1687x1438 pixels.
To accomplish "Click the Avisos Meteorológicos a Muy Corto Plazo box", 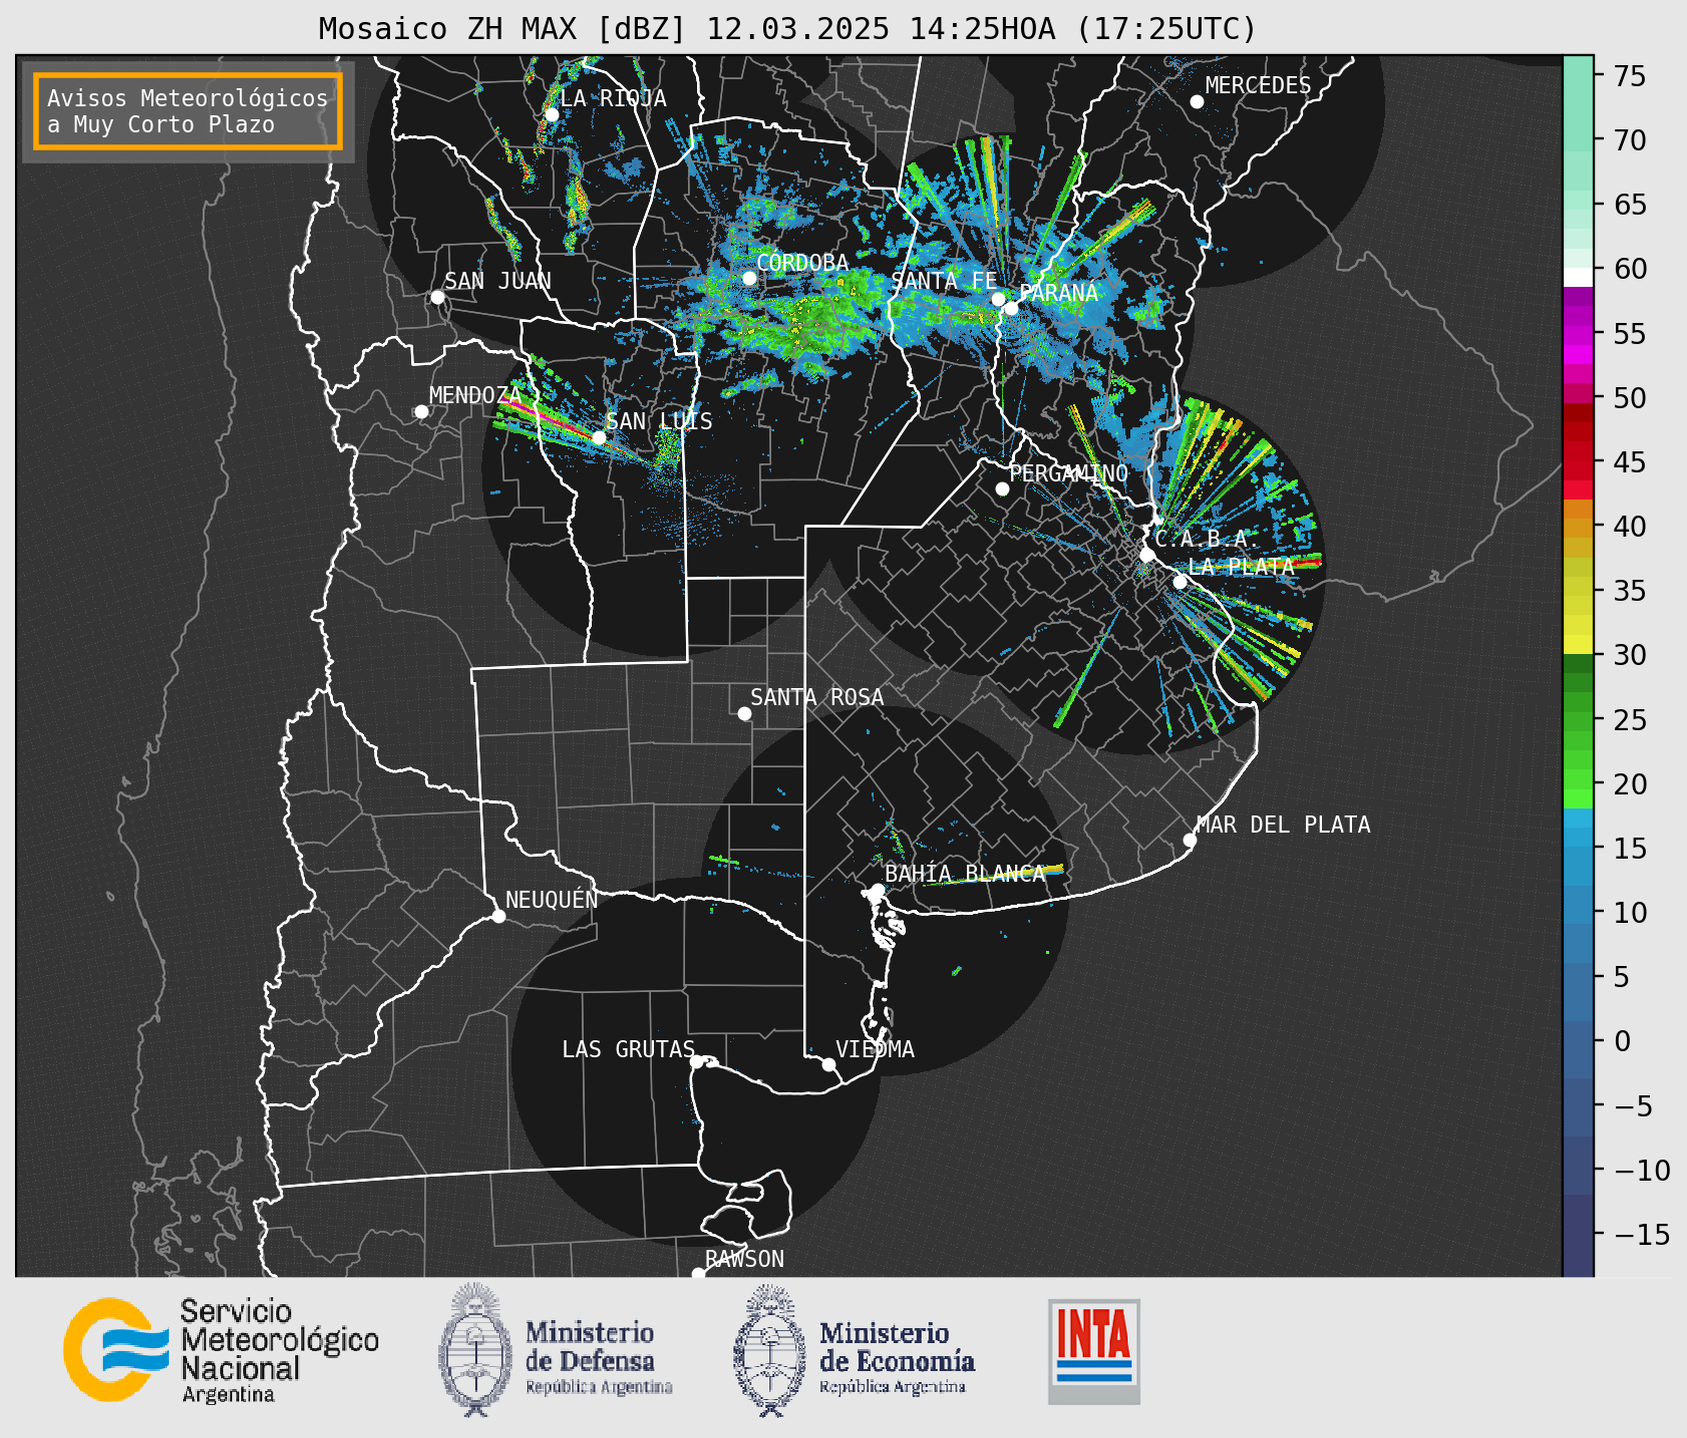I will (188, 111).
